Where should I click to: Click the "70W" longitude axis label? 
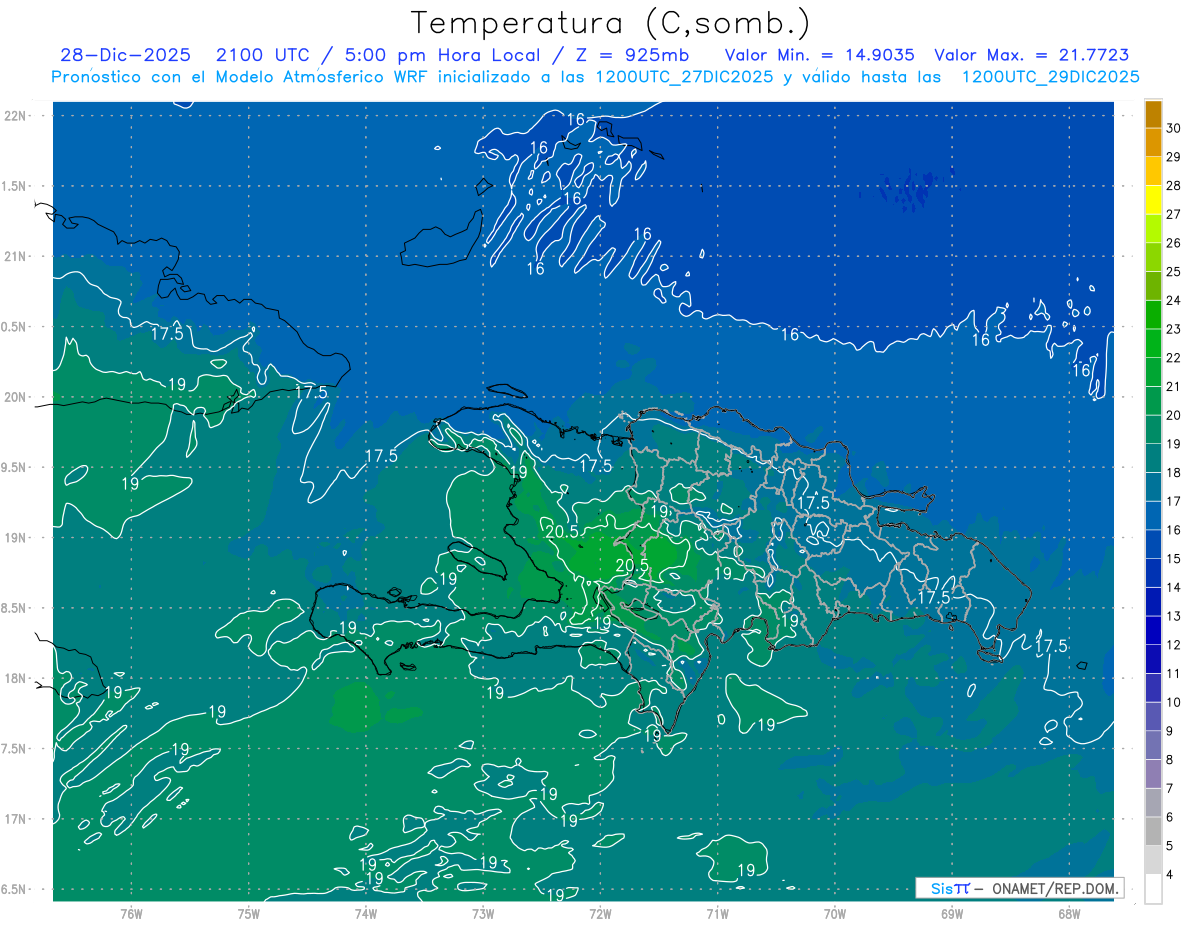click(834, 913)
